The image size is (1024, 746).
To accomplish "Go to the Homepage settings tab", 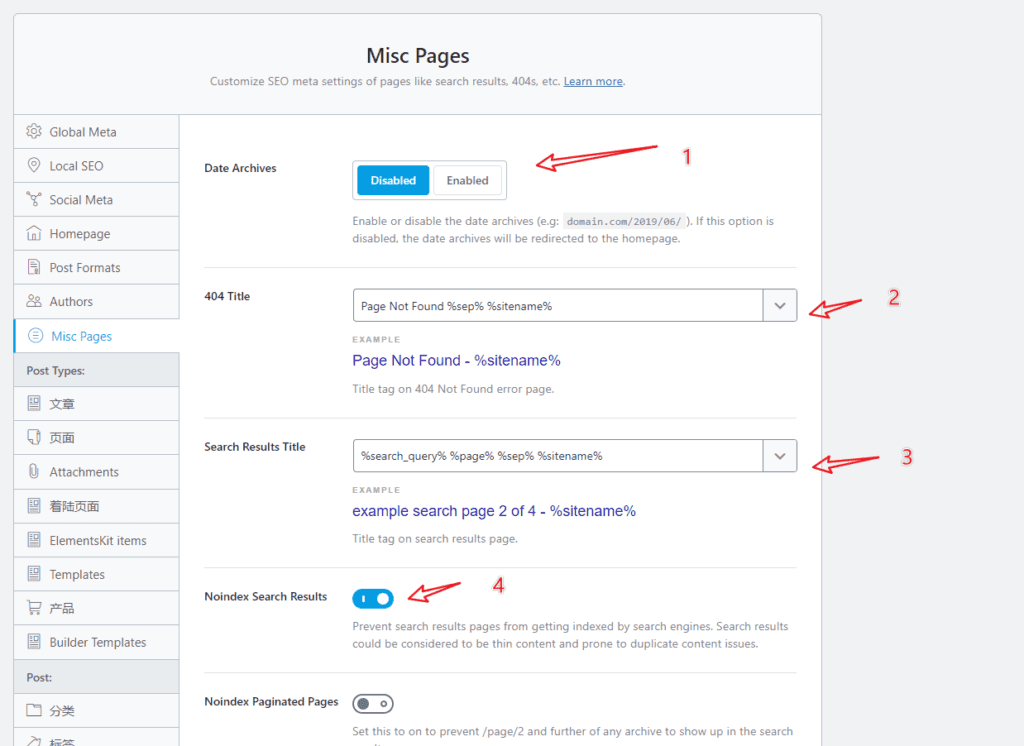I will (x=97, y=234).
